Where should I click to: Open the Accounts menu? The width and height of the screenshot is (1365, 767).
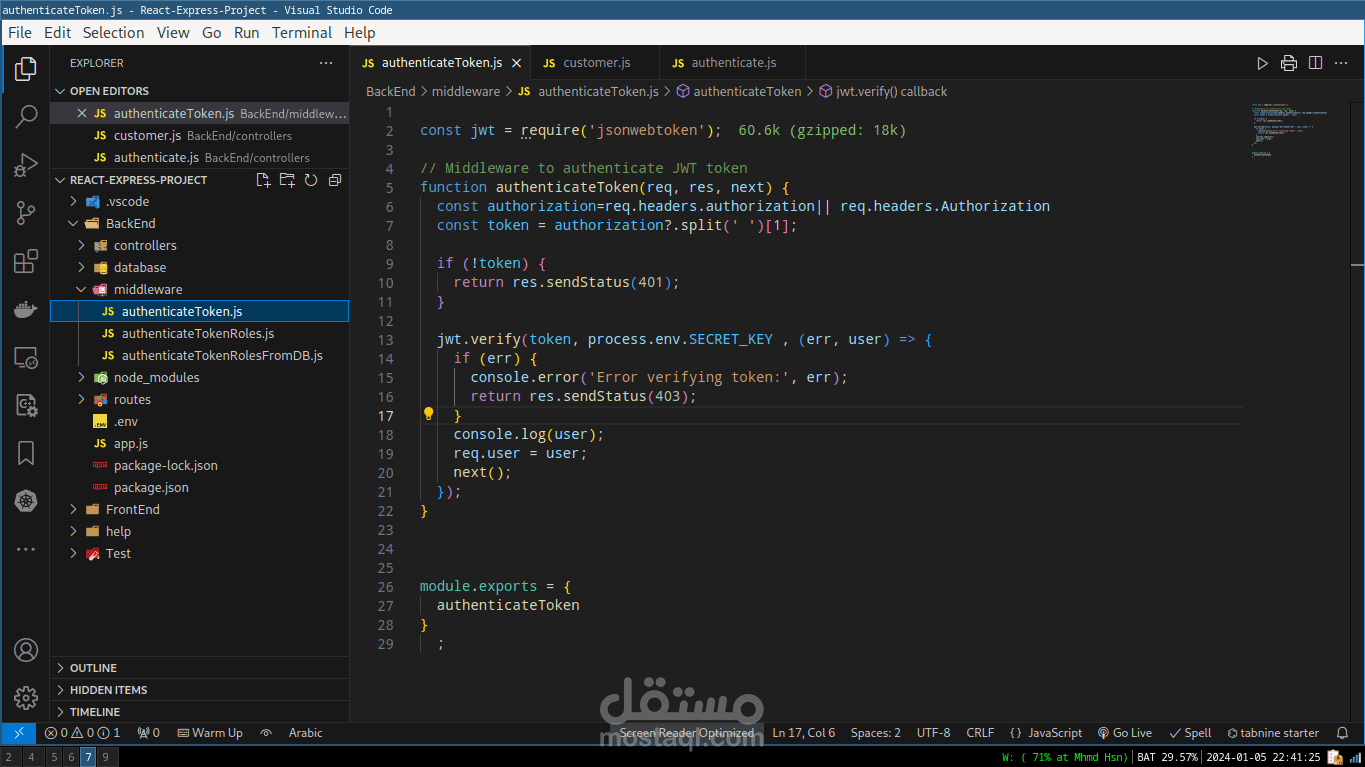[26, 650]
